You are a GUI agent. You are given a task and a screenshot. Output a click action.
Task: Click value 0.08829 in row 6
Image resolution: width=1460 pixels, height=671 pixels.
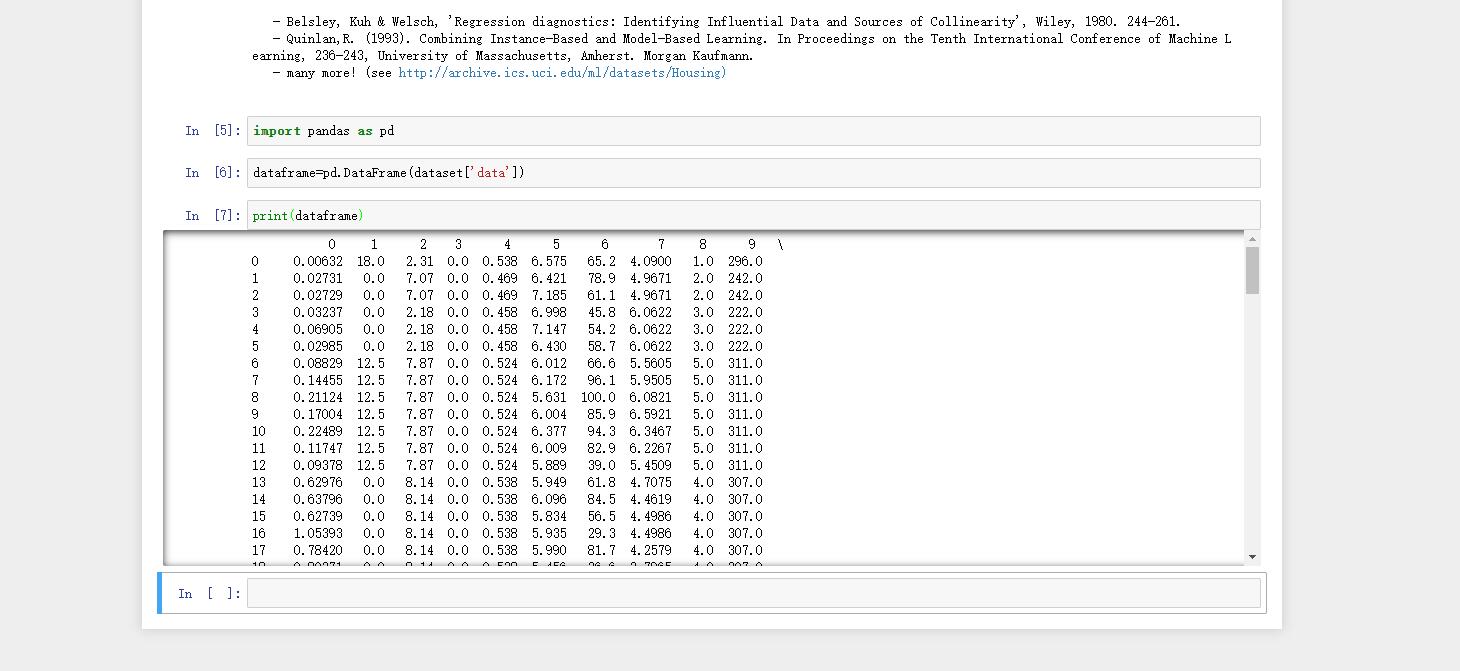(318, 364)
